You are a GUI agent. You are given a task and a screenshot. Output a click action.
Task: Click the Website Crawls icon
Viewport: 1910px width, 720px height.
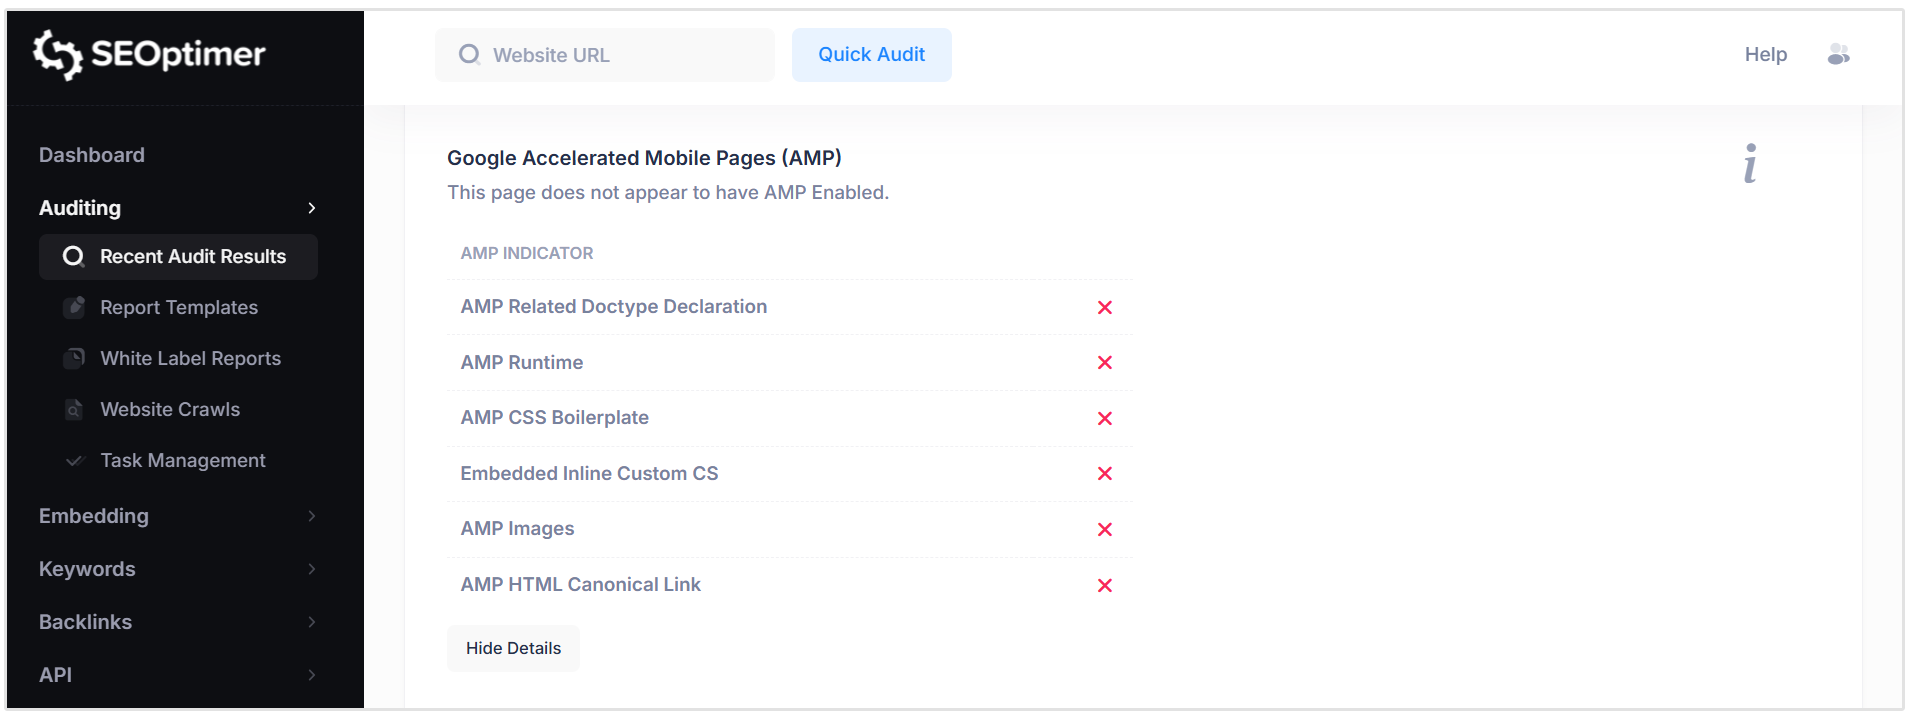click(74, 409)
